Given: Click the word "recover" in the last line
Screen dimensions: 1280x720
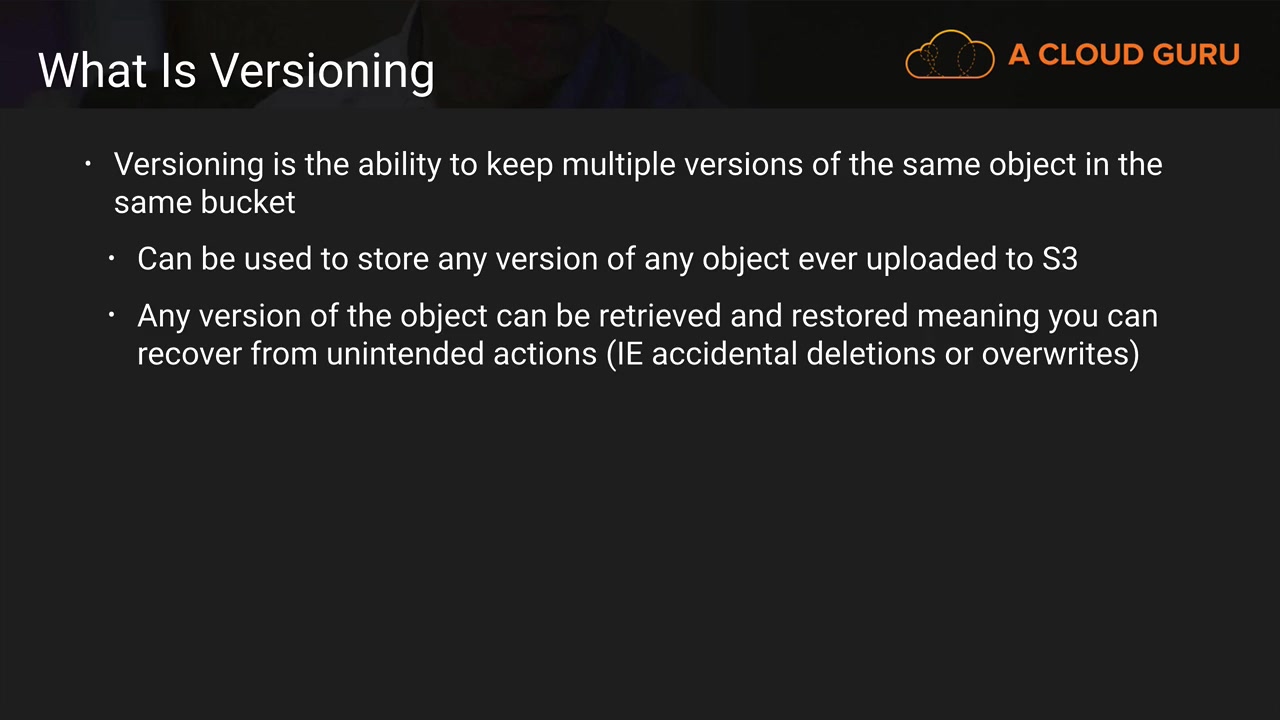Looking at the screenshot, I should (x=189, y=354).
